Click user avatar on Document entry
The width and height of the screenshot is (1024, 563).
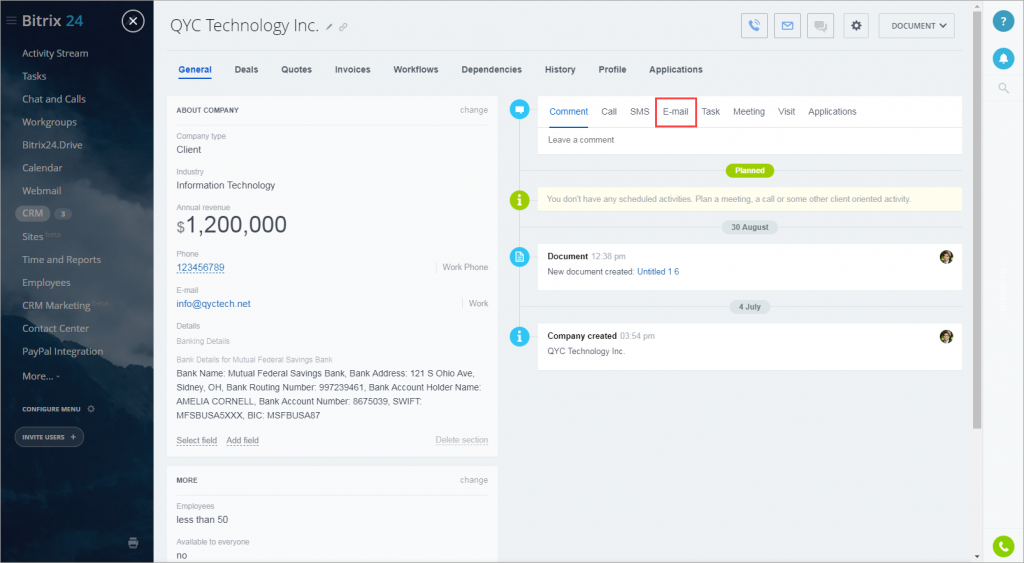tap(946, 257)
